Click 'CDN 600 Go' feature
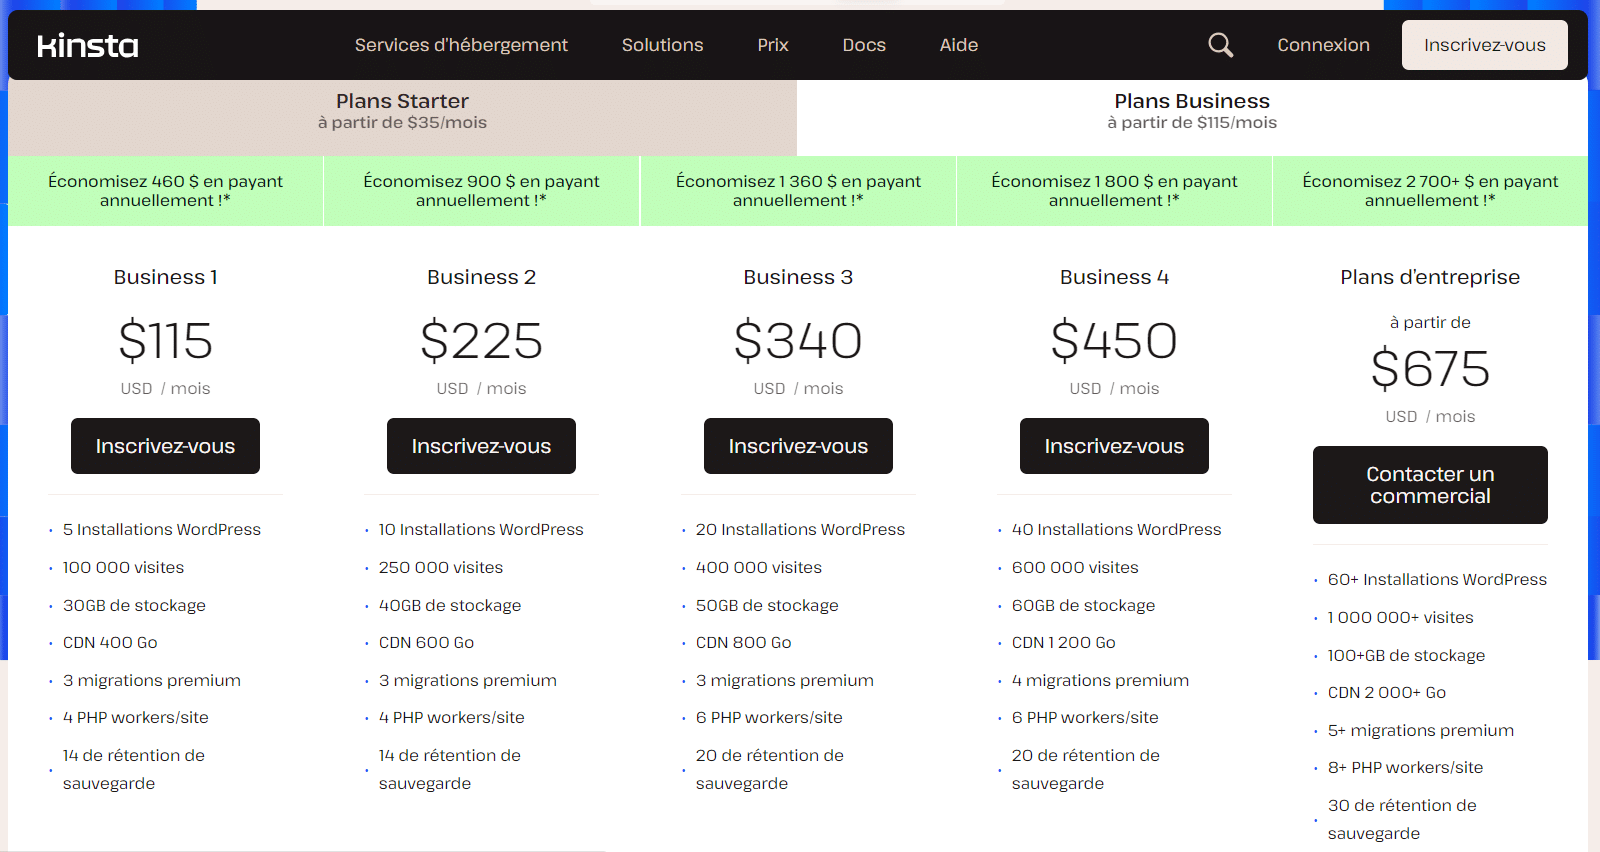Screen dimensions: 1600x852 pos(426,642)
